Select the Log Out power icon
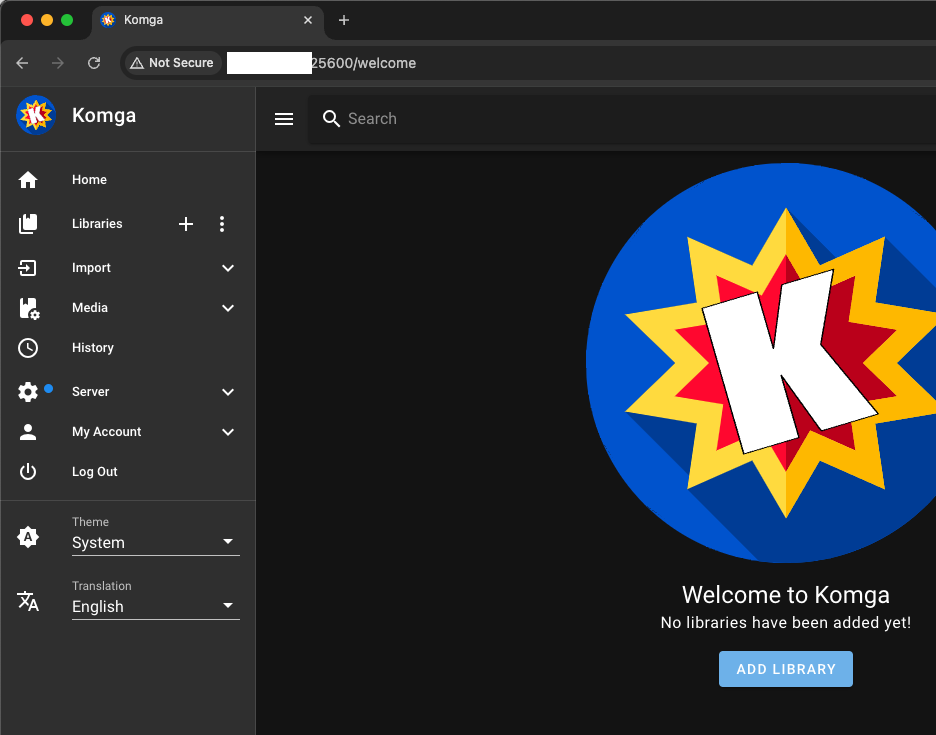 coord(28,471)
